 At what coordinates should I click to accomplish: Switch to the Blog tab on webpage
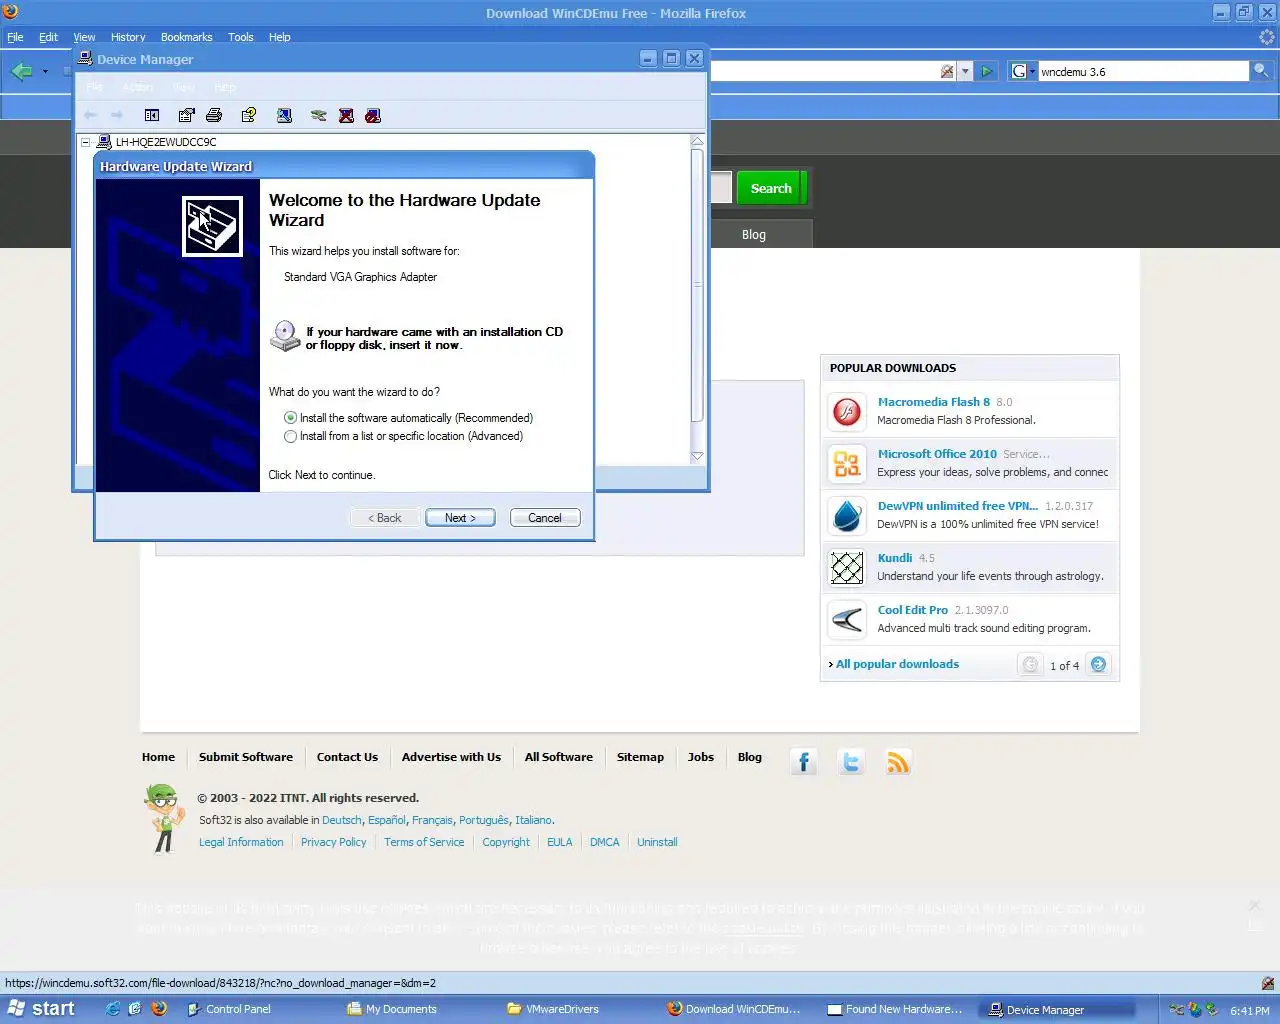coord(754,235)
